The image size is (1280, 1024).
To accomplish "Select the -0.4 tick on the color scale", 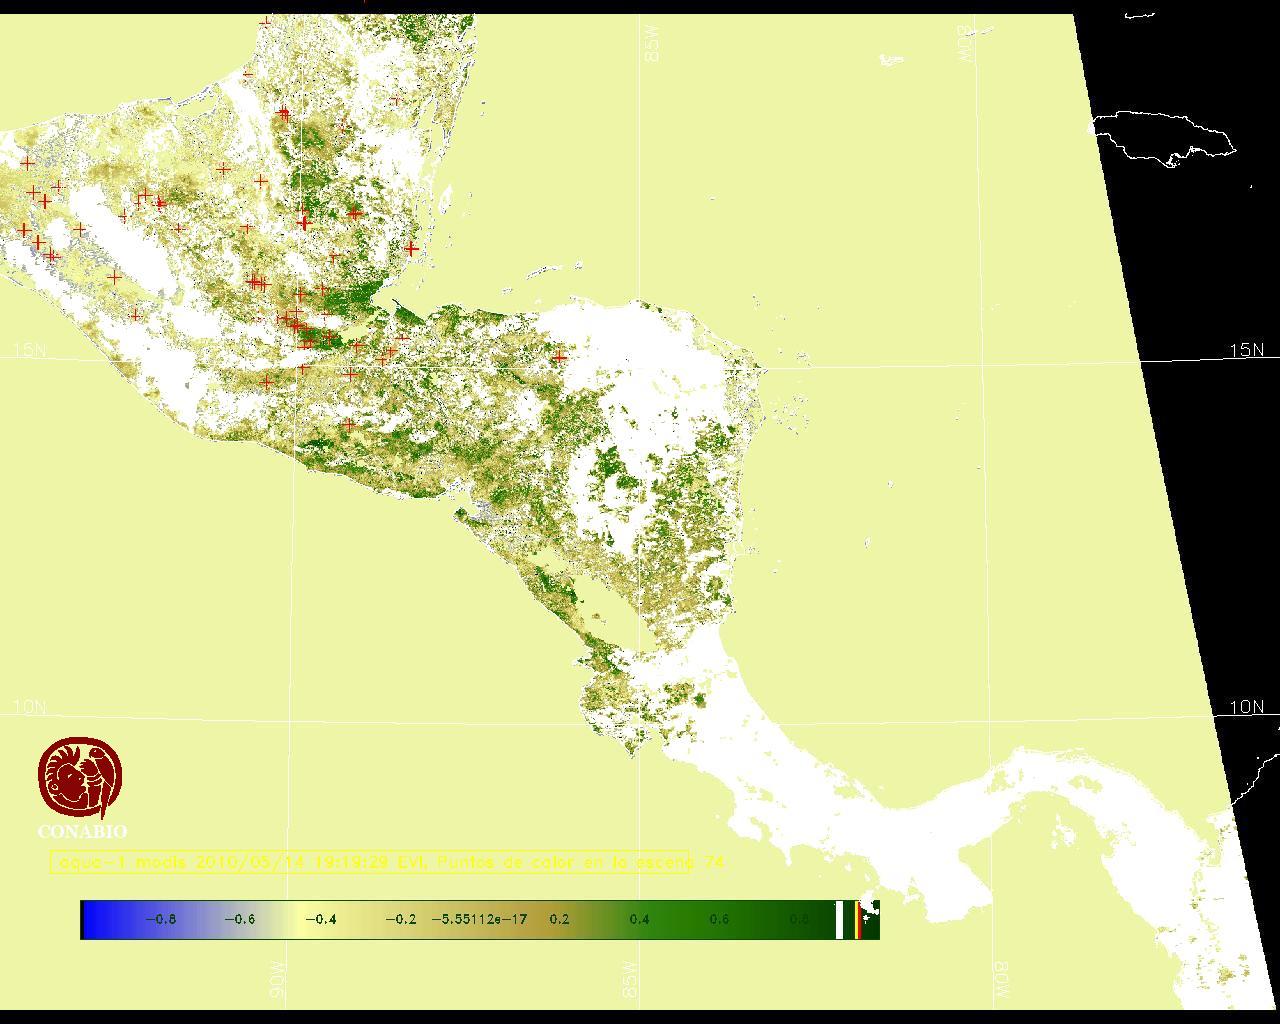I will [320, 919].
